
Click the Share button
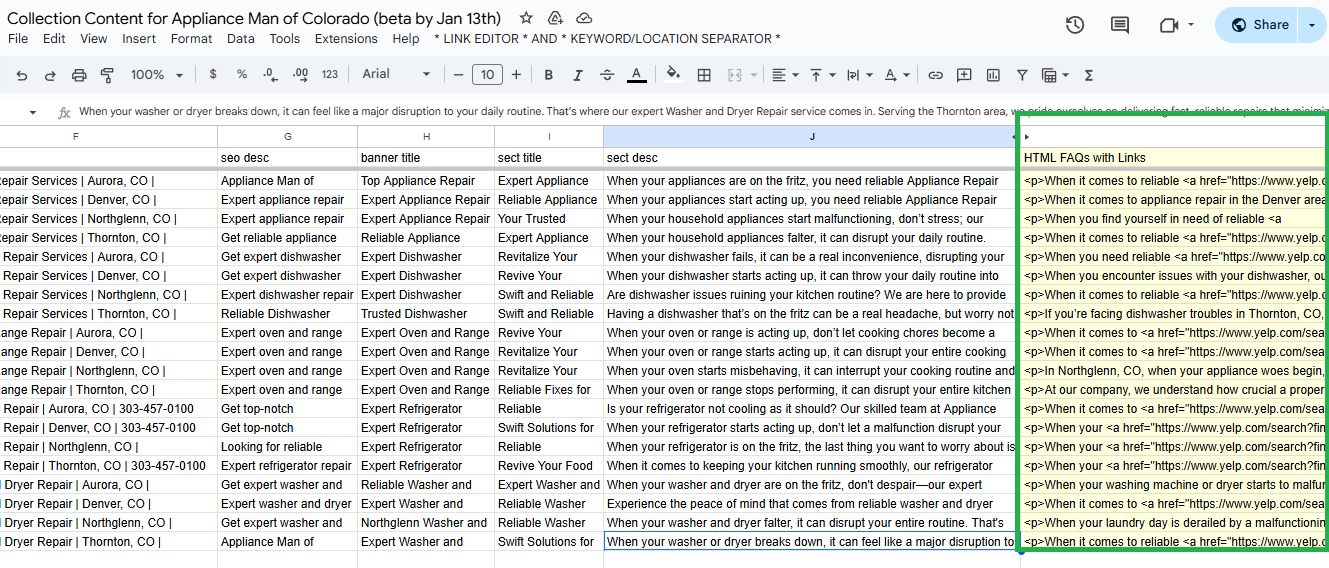[x=1259, y=25]
